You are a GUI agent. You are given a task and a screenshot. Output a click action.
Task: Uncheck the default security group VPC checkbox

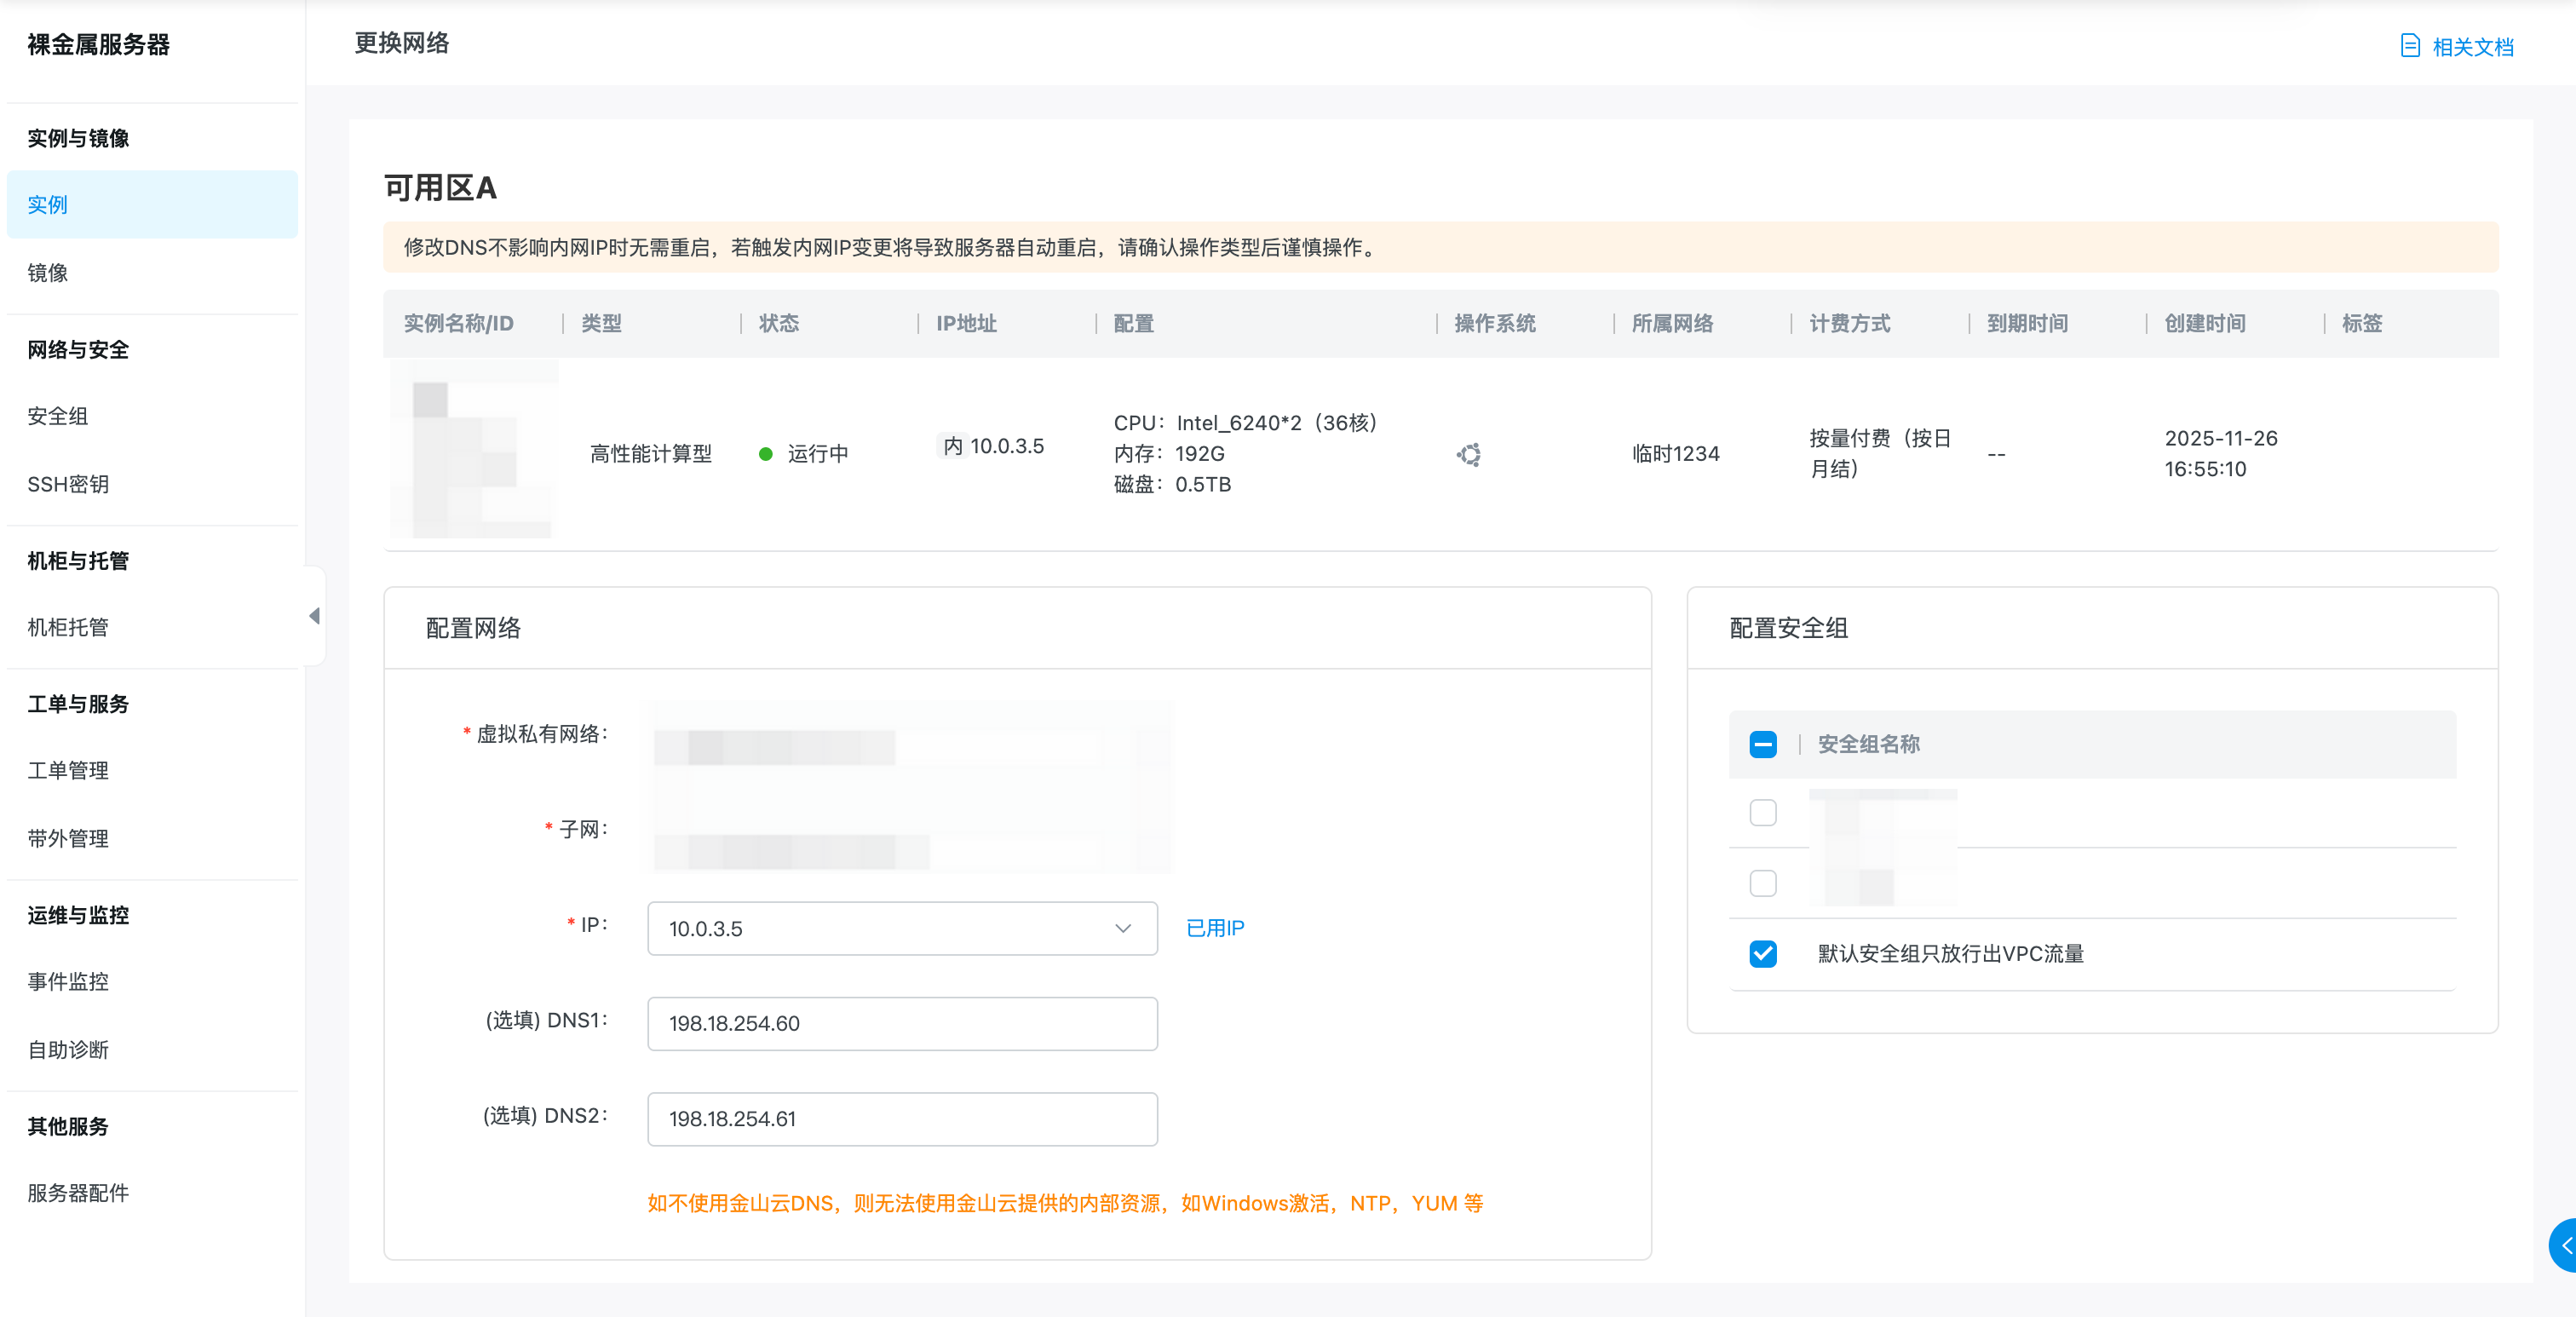[1763, 953]
